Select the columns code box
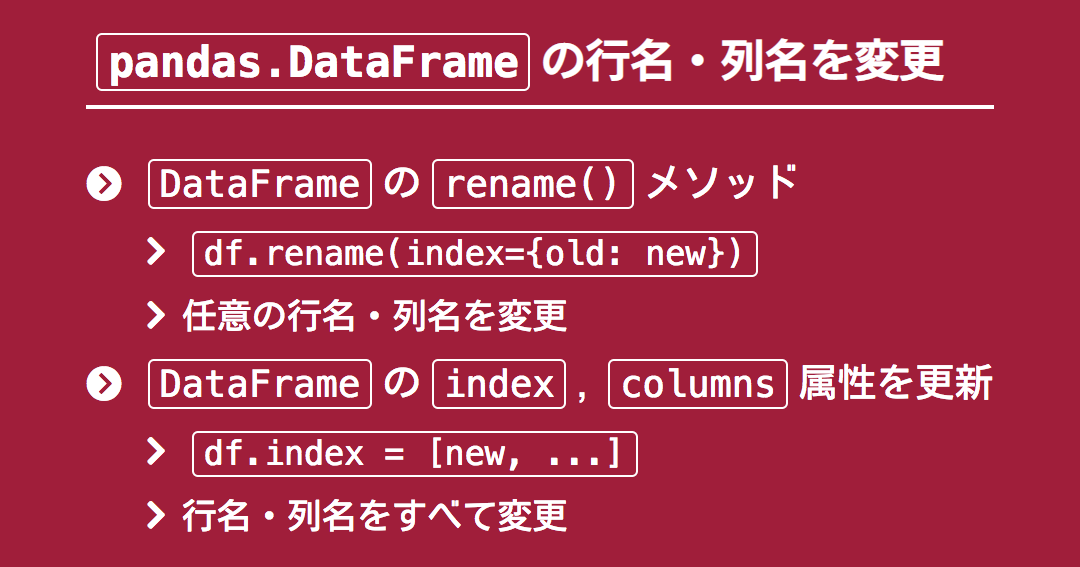This screenshot has width=1080, height=567. click(698, 384)
